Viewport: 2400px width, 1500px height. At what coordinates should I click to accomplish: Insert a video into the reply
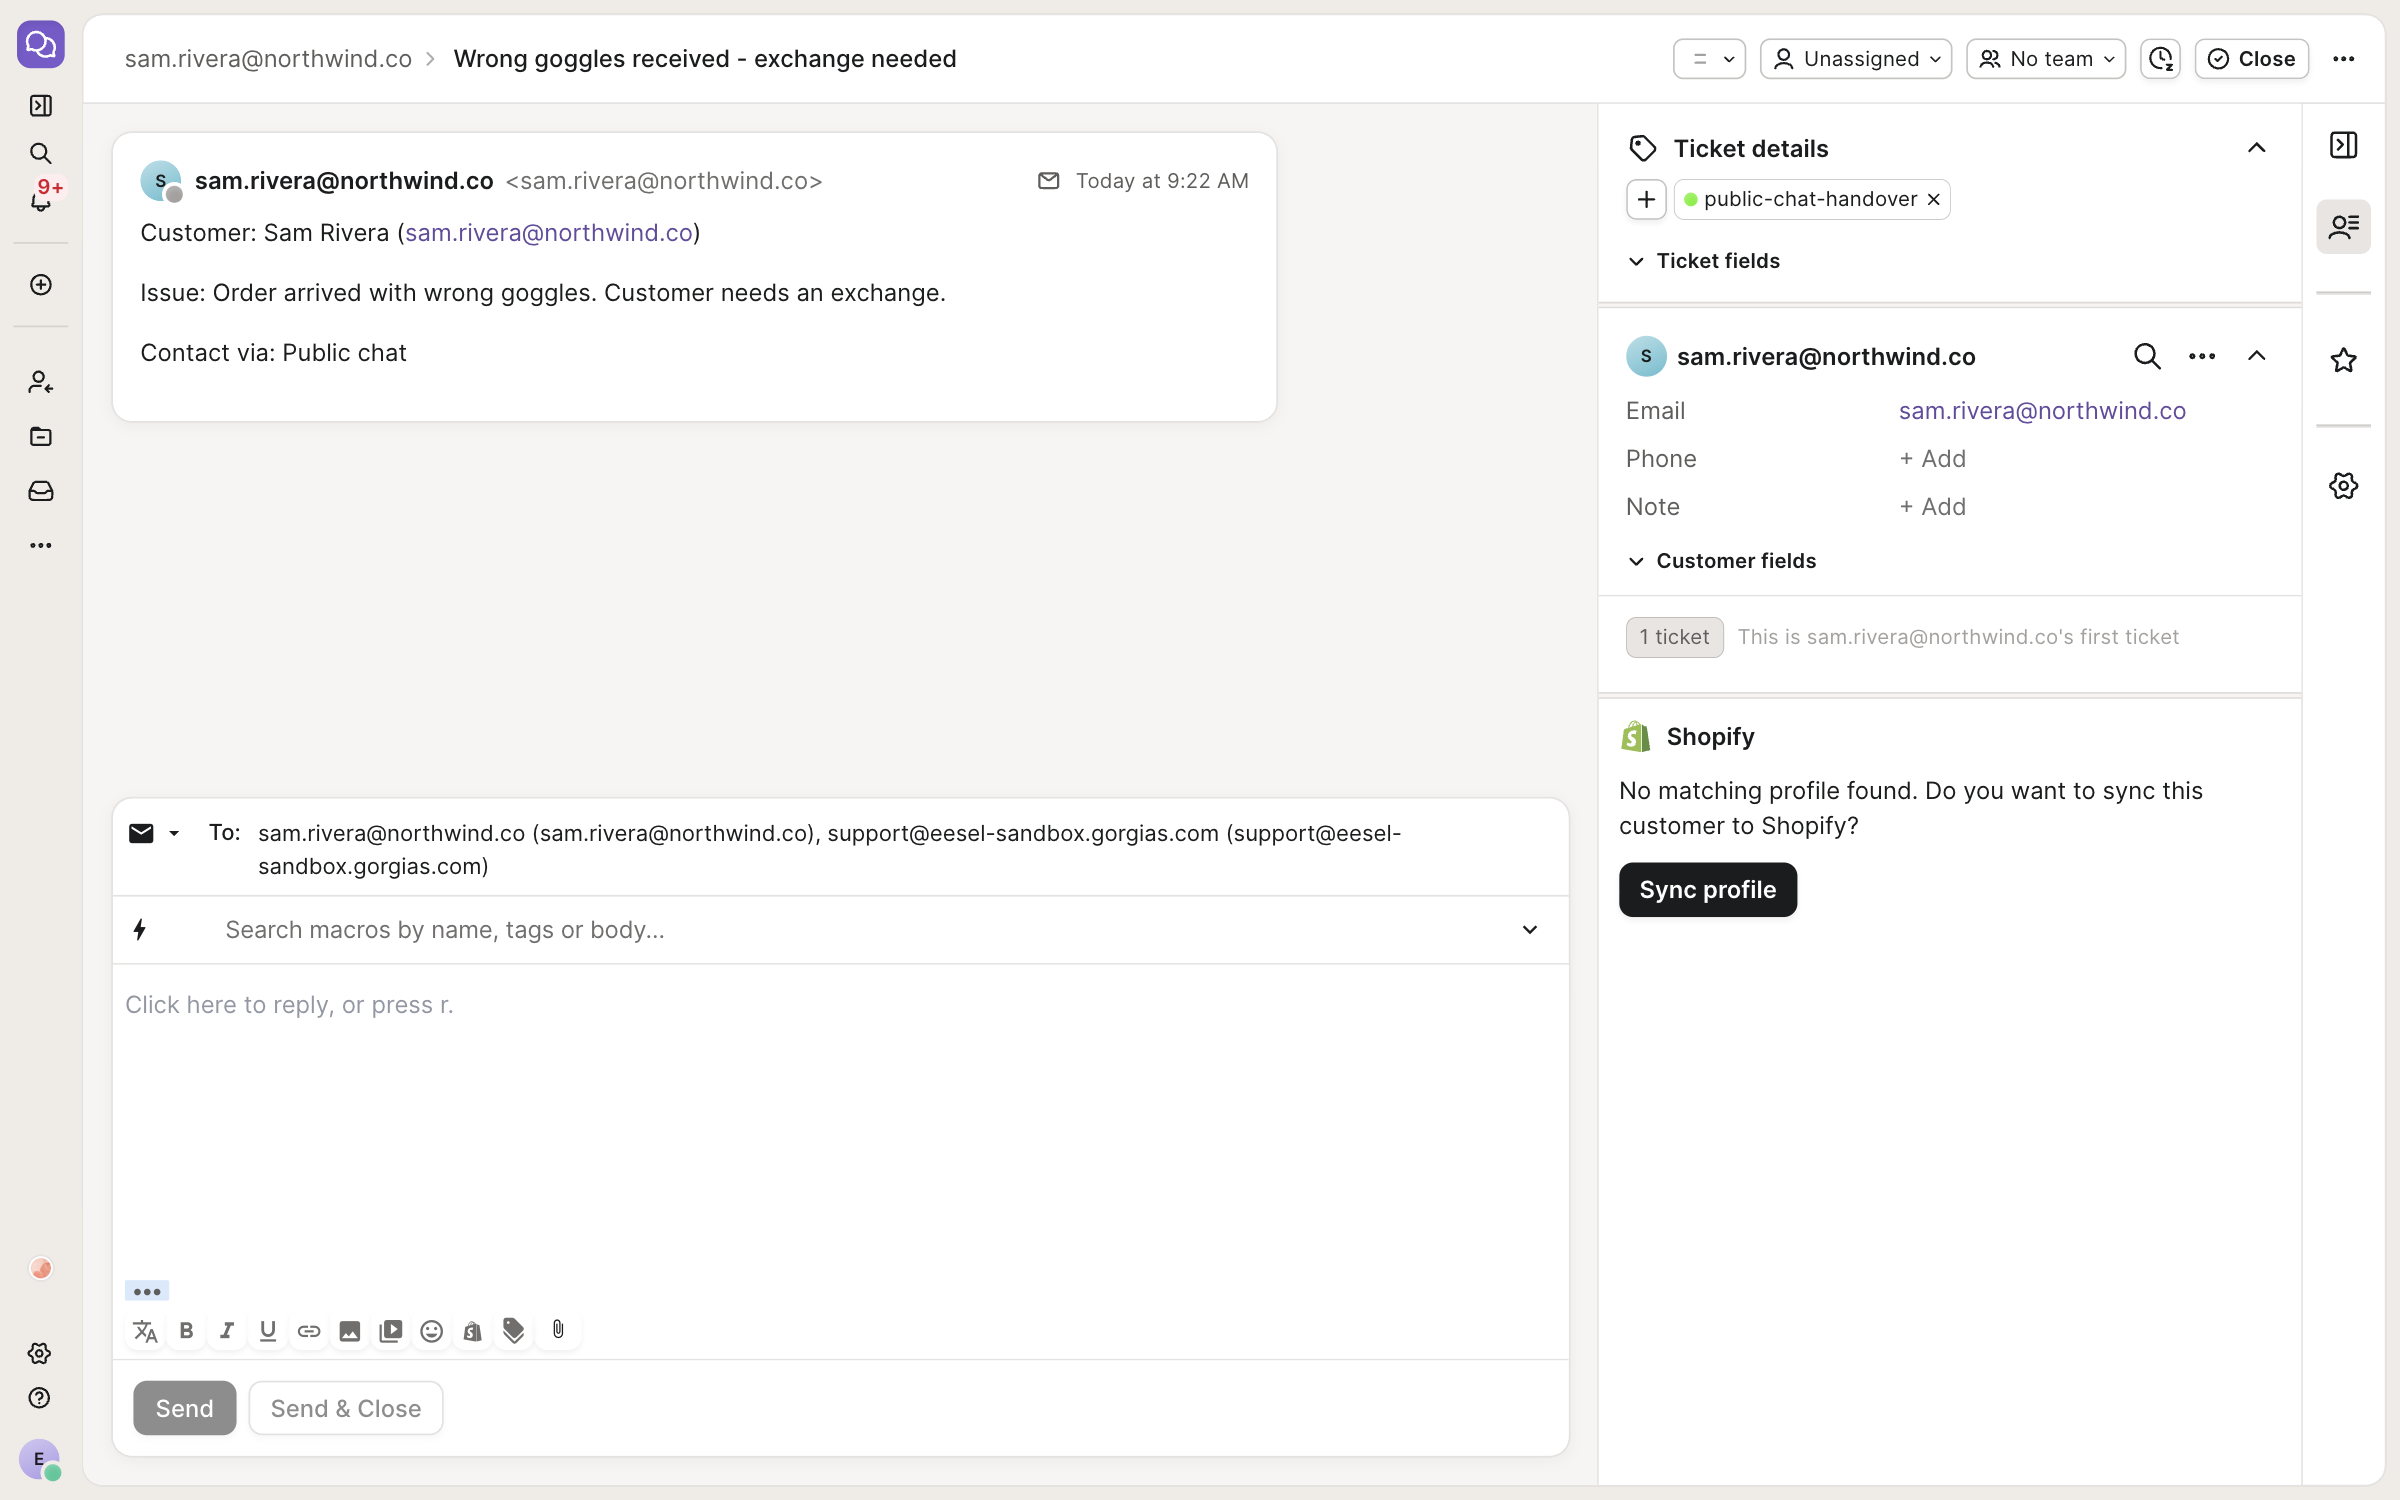(x=391, y=1330)
